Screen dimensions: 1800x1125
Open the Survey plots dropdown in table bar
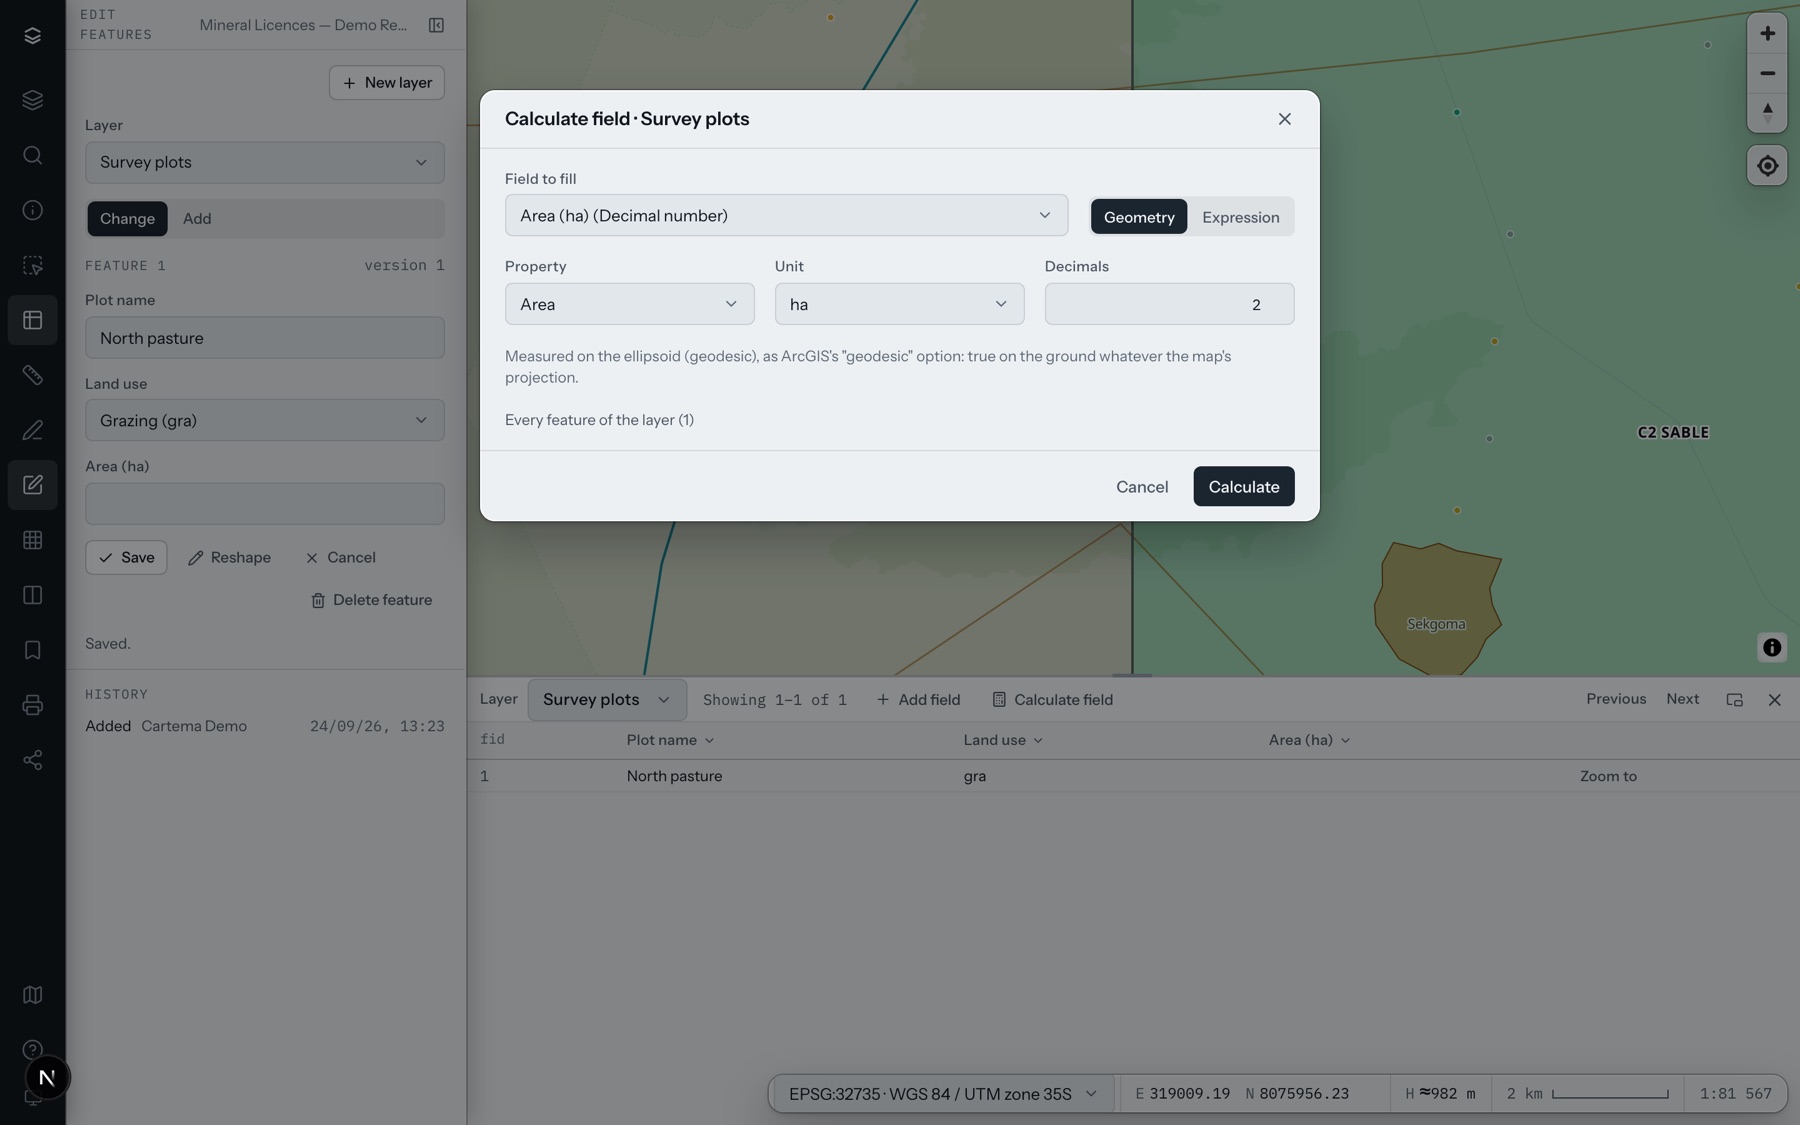(606, 700)
